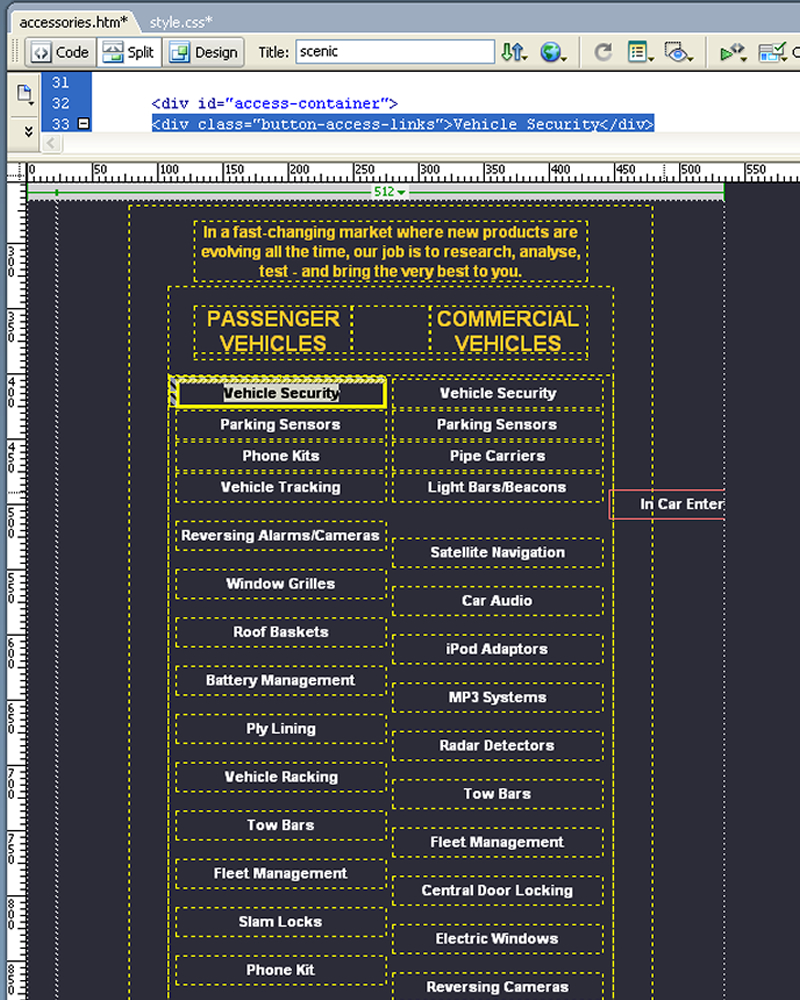
Task: Click the Car Audio box
Action: [498, 601]
